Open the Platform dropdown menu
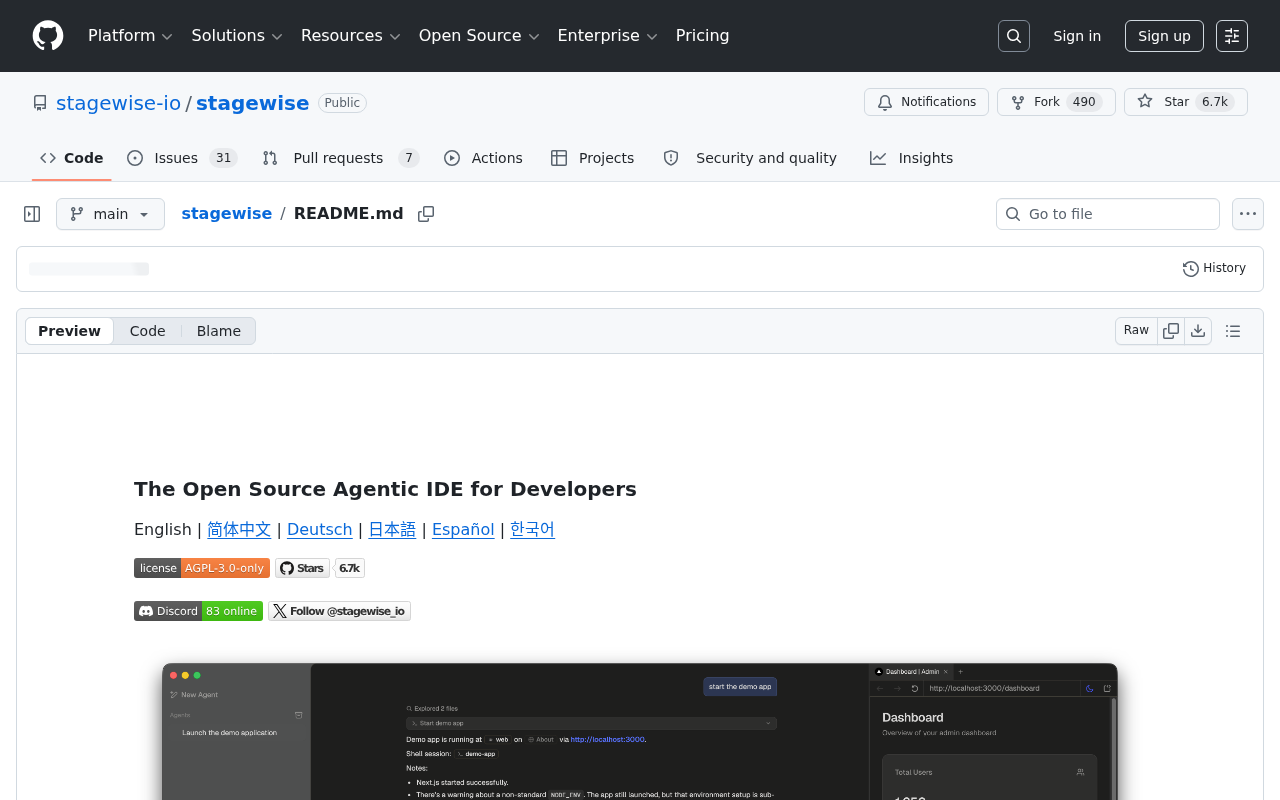This screenshot has height=800, width=1280. coord(130,36)
